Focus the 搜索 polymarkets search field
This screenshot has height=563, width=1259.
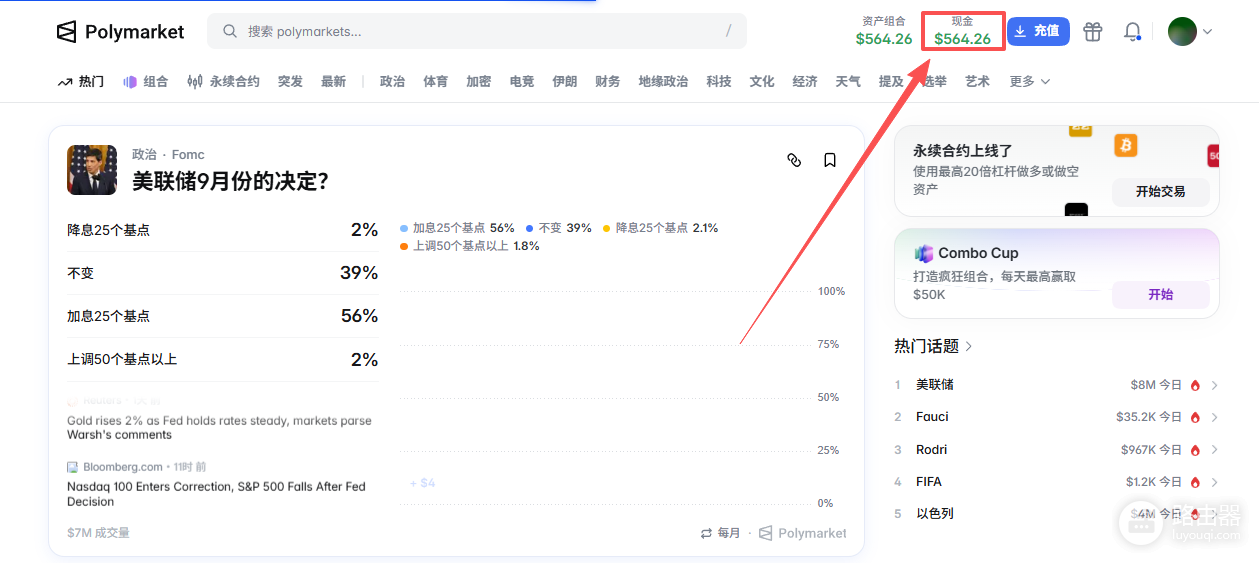[477, 31]
